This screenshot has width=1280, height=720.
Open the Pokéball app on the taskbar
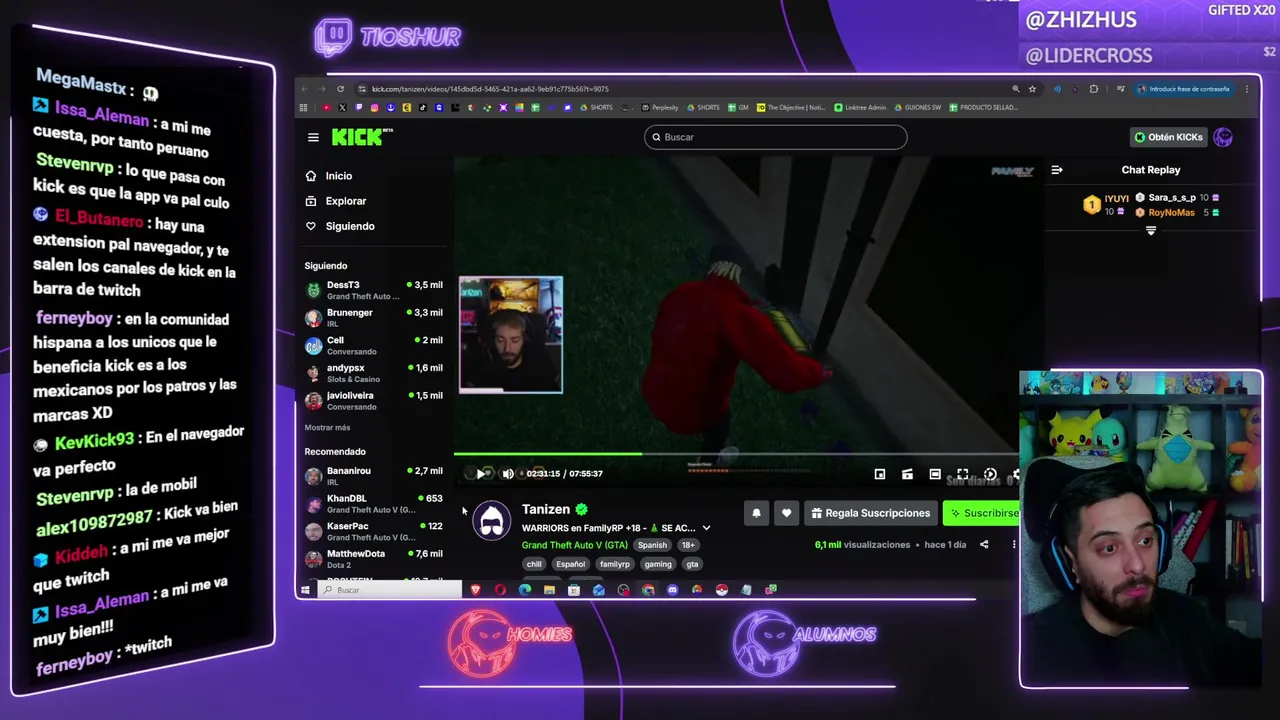(x=721, y=590)
